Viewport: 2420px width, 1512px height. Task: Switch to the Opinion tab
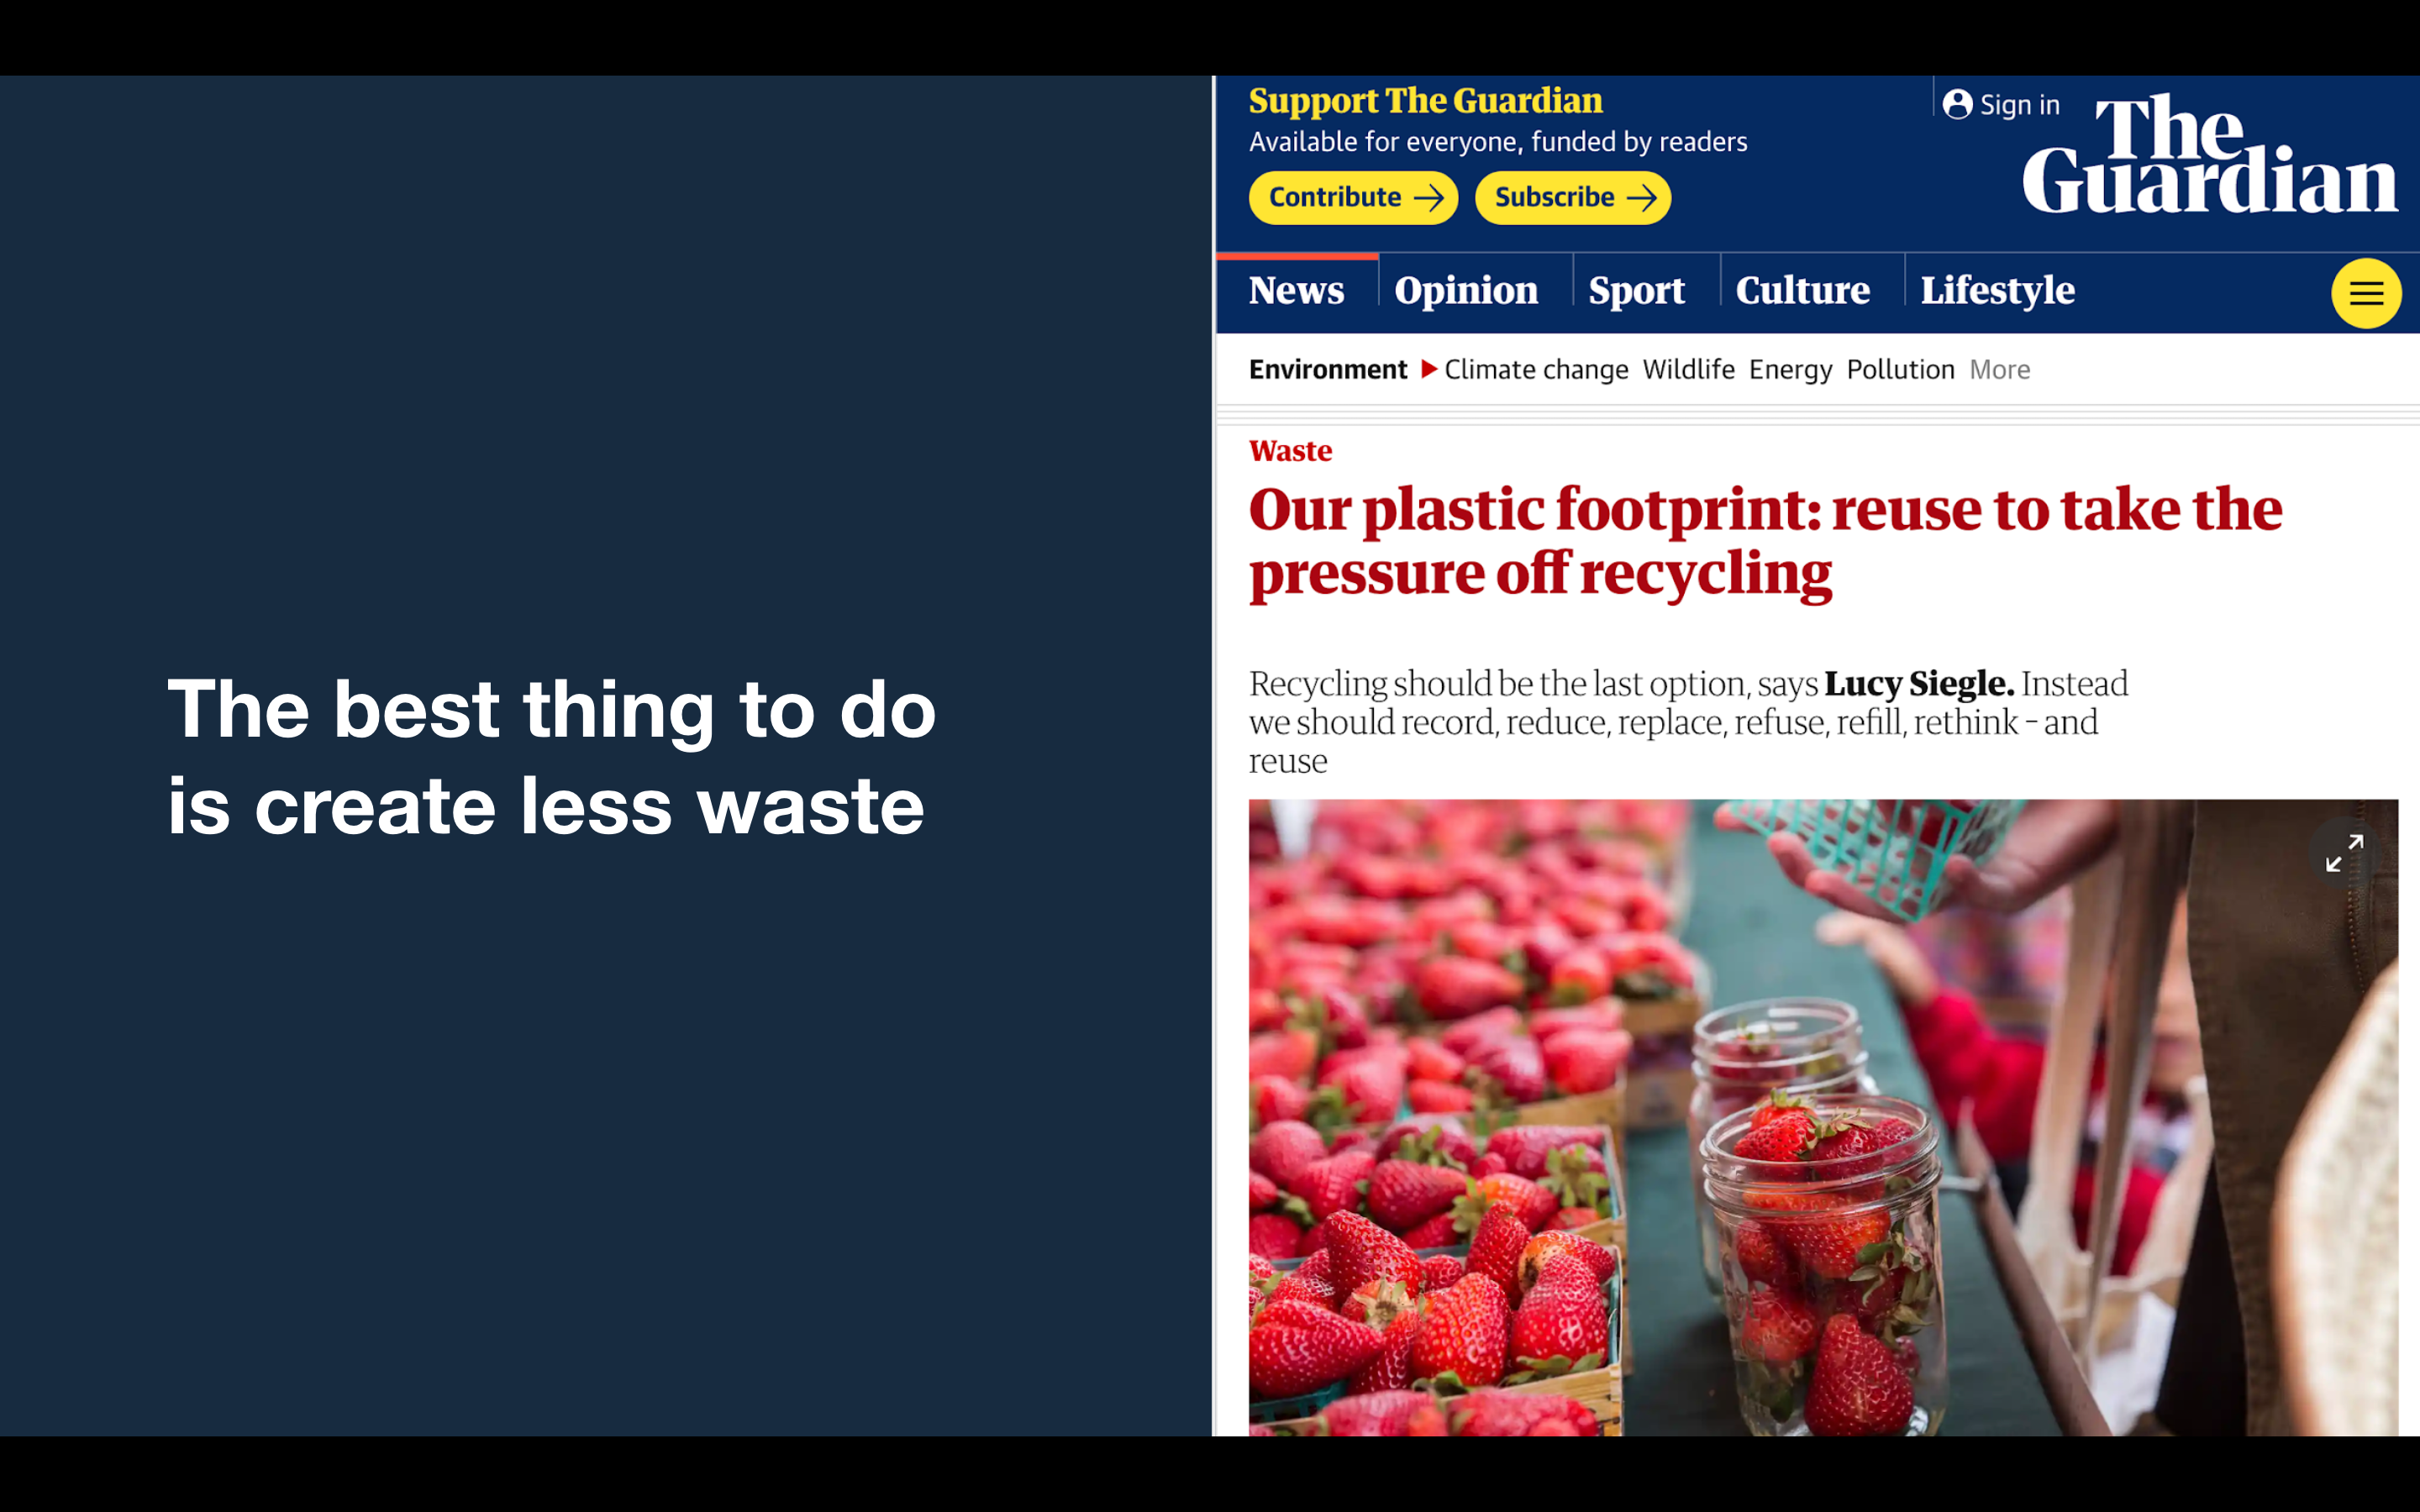[1466, 291]
